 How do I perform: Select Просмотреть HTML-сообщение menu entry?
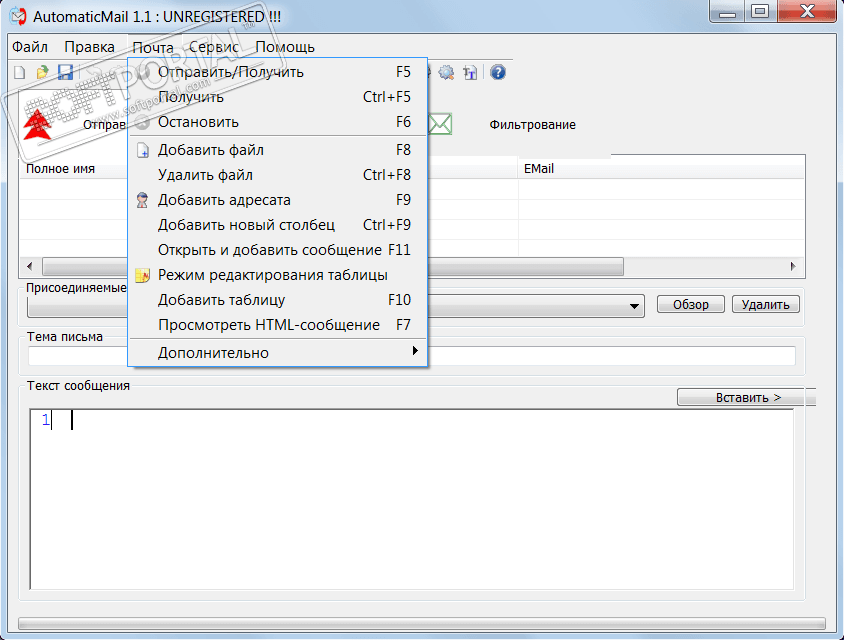coord(277,325)
